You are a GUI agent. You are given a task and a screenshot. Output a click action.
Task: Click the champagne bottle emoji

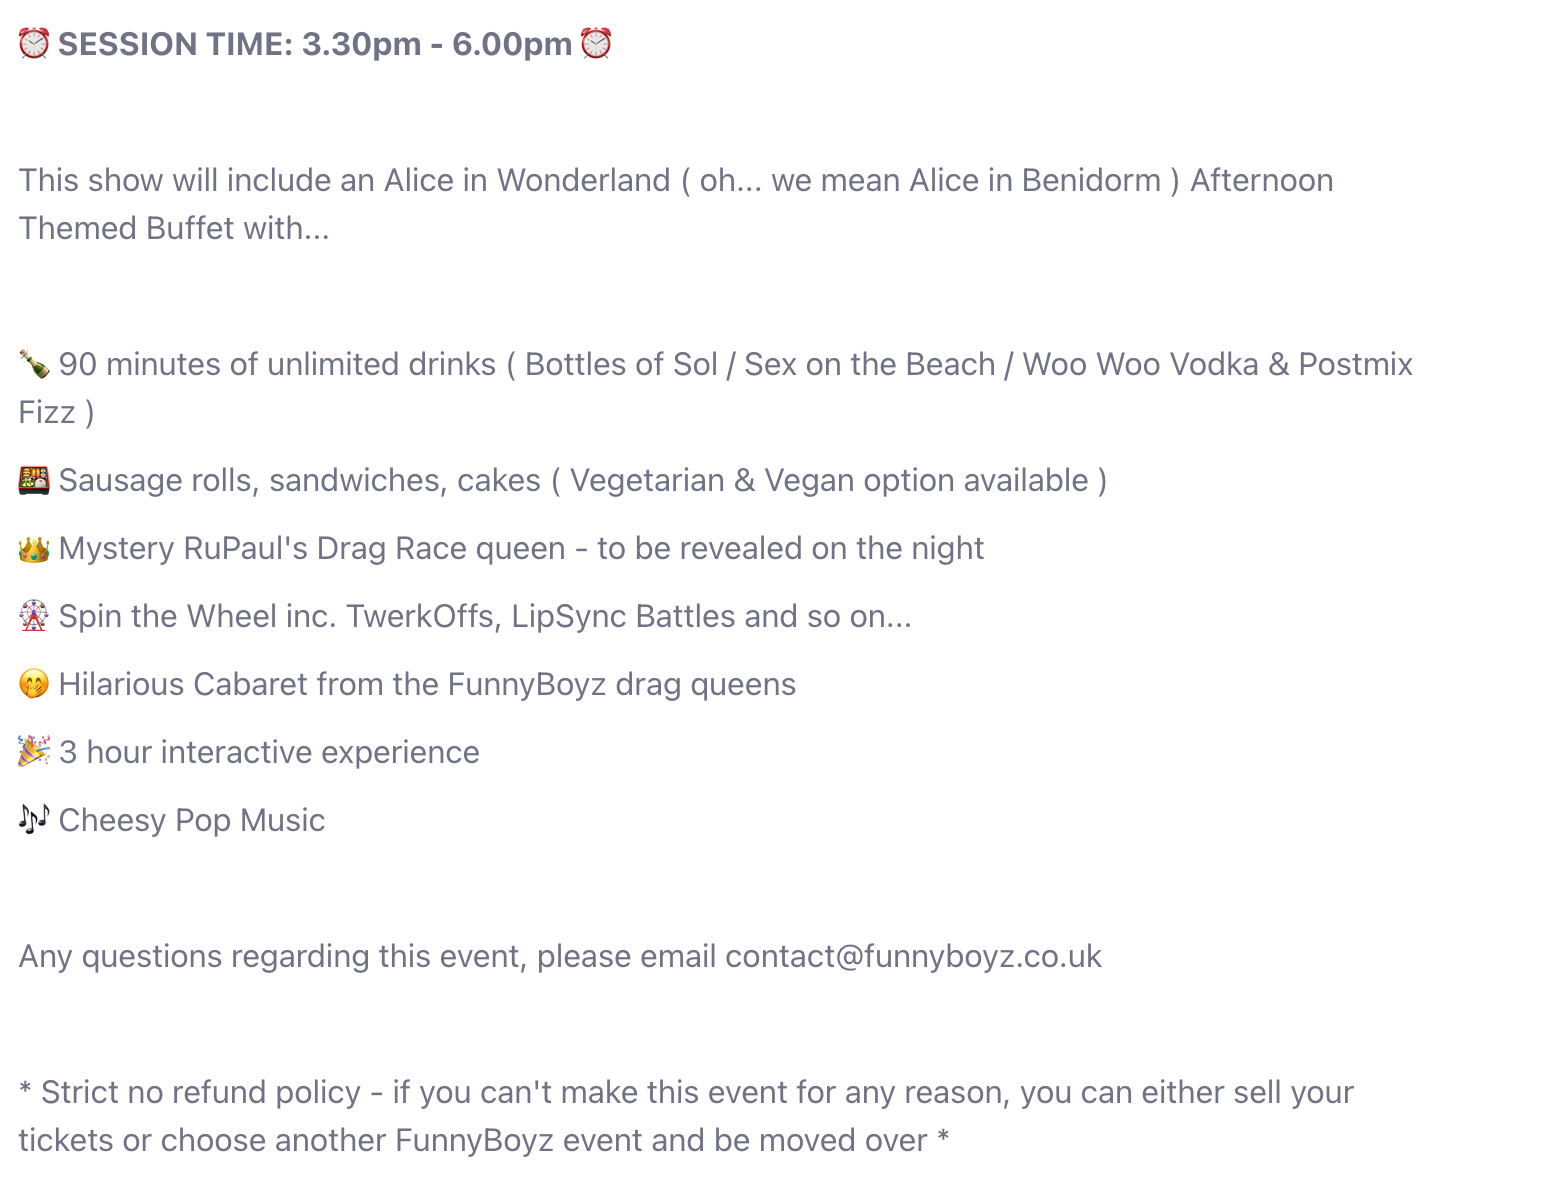(x=34, y=364)
